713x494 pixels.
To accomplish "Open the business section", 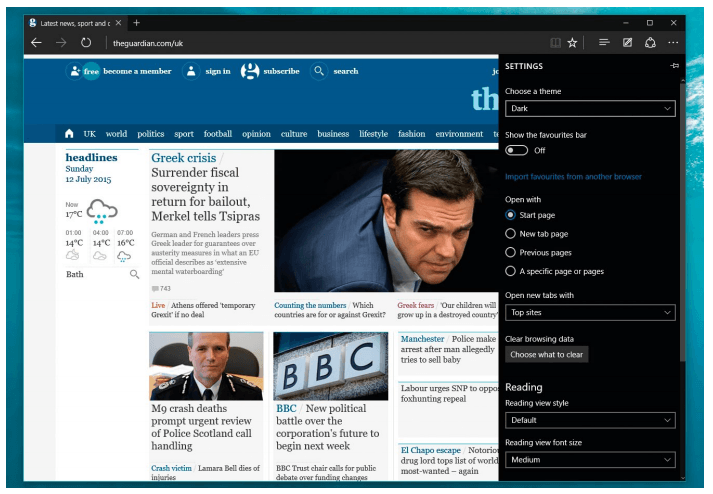I will [333, 134].
